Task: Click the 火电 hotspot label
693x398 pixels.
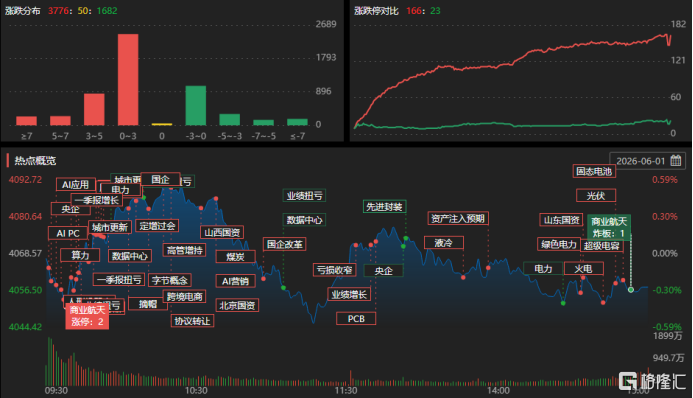Action: 583,269
